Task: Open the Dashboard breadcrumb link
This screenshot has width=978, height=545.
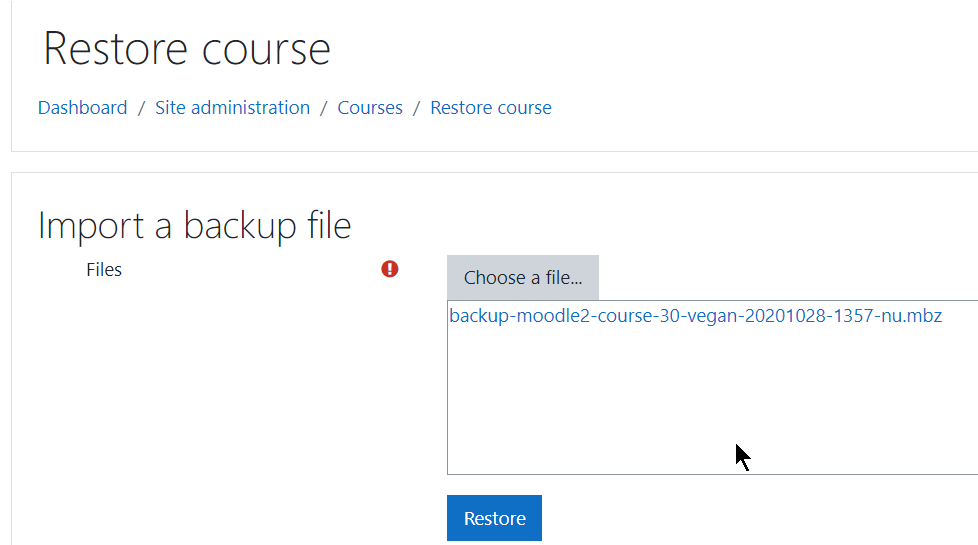Action: pos(82,108)
